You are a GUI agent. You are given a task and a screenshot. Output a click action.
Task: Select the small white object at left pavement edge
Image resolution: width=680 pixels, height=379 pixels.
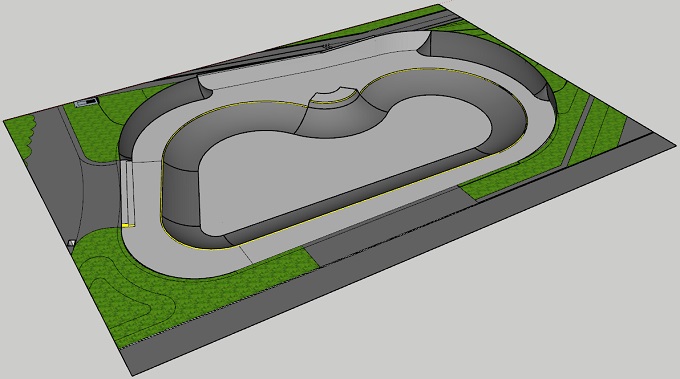pos(72,243)
